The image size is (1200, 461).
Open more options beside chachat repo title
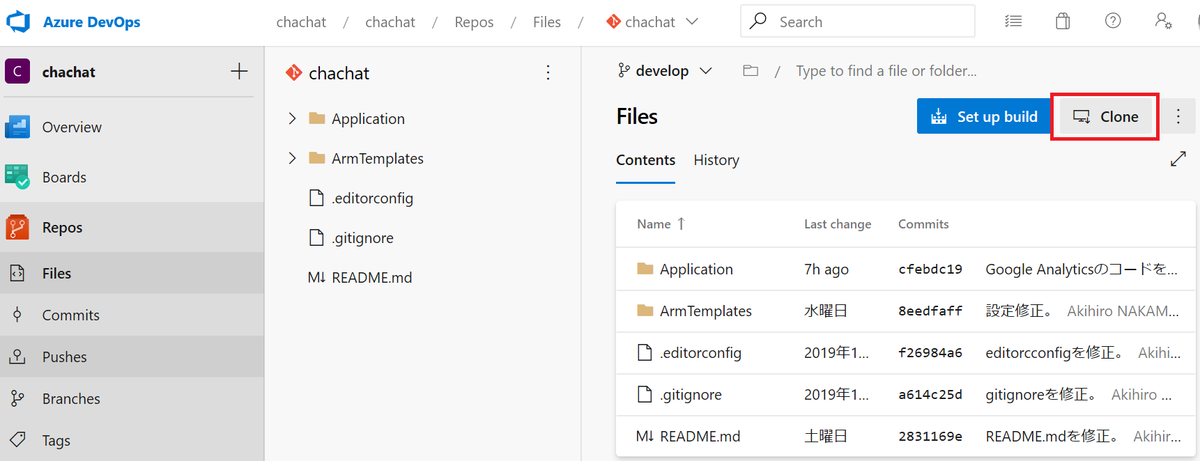click(547, 72)
